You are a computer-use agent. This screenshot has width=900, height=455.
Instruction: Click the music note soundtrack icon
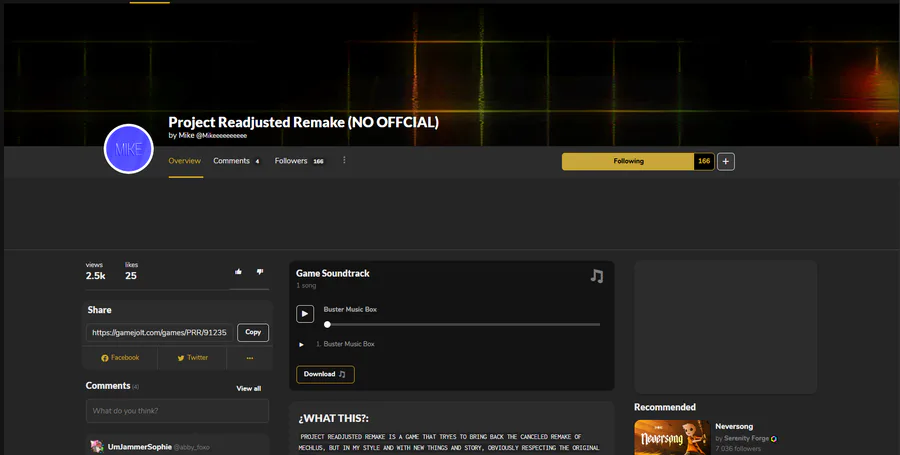coord(597,276)
